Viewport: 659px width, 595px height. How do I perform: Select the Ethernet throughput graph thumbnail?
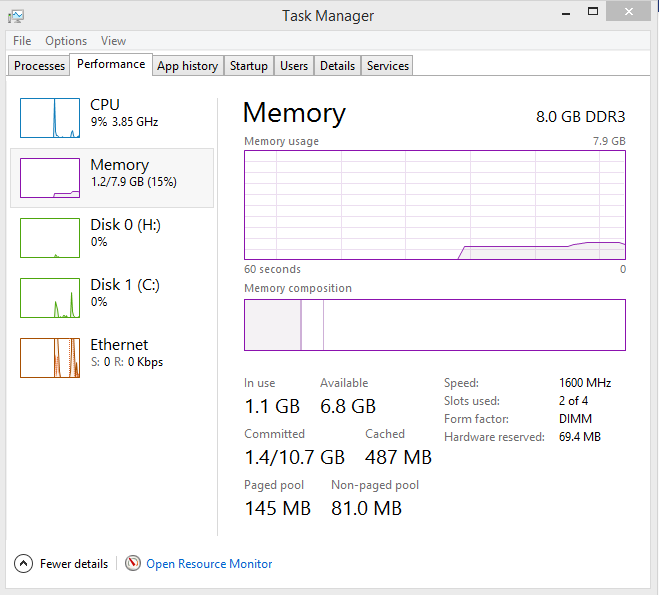[50, 358]
